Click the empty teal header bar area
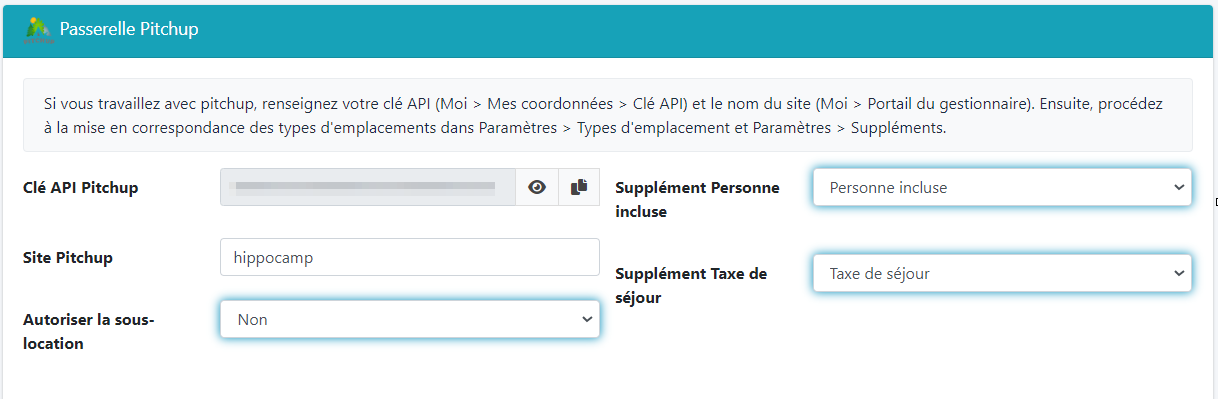 tap(700, 30)
